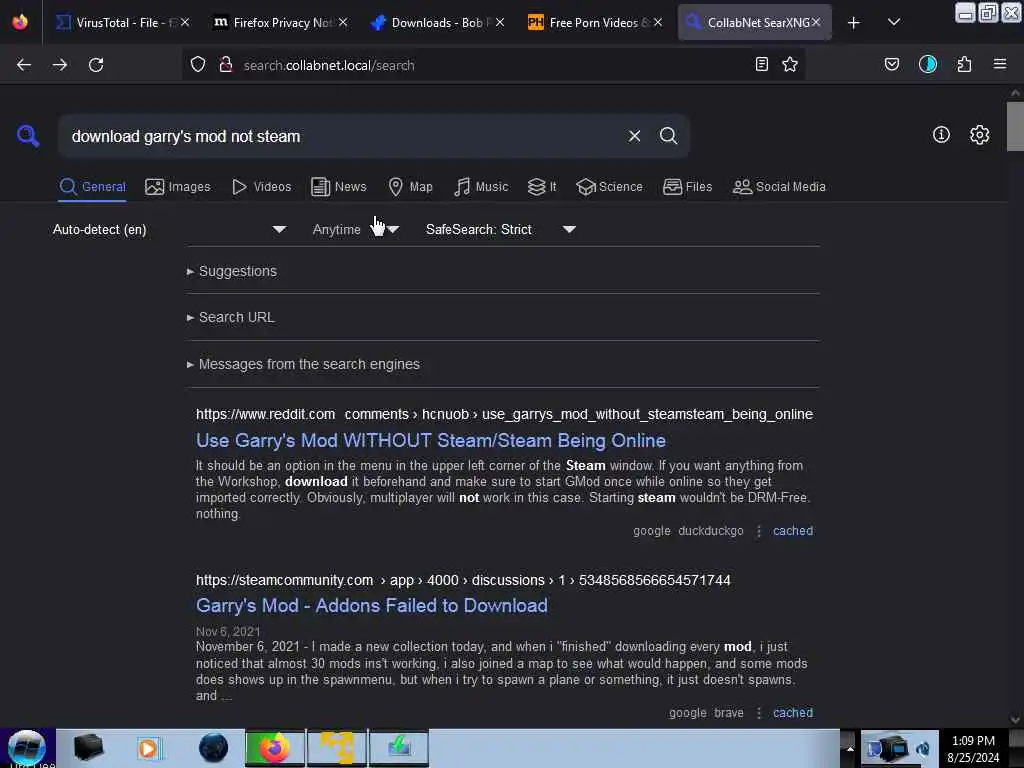This screenshot has height=768, width=1024.
Task: Click the insecure connection padlock icon
Action: click(226, 65)
